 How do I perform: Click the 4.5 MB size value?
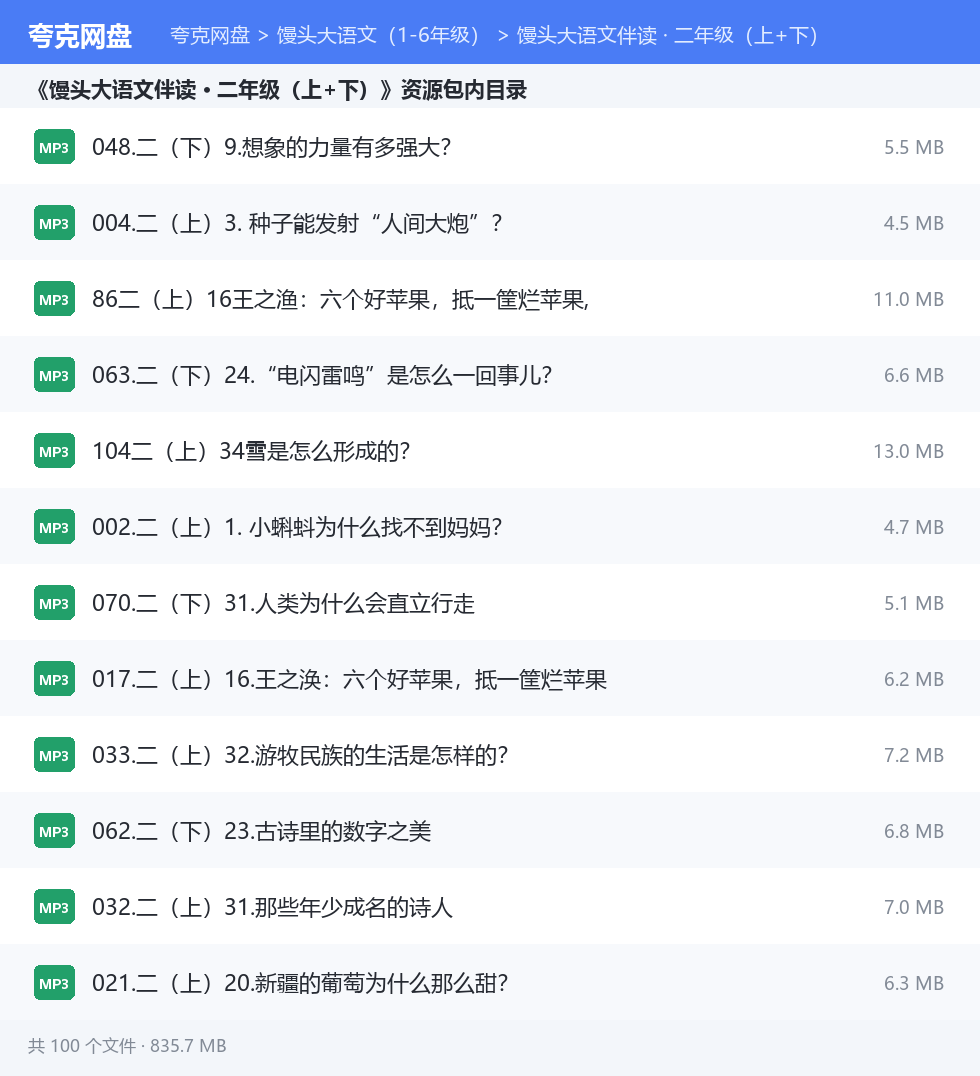913,223
